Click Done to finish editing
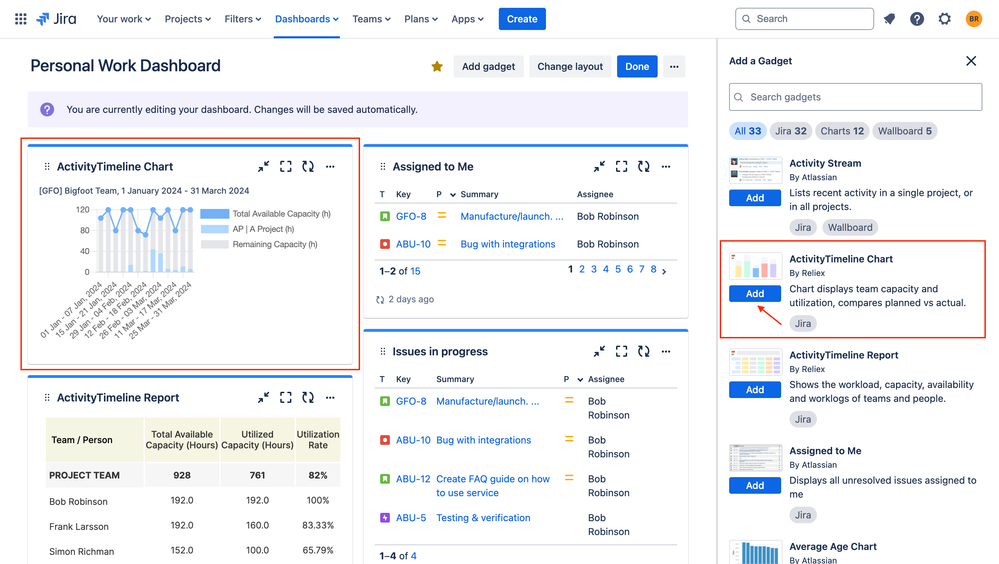This screenshot has height=564, width=999. [x=637, y=66]
